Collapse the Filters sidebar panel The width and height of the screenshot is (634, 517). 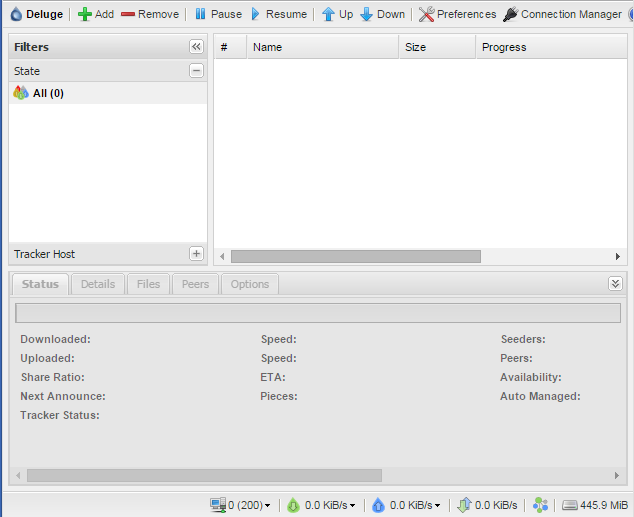coord(196,47)
